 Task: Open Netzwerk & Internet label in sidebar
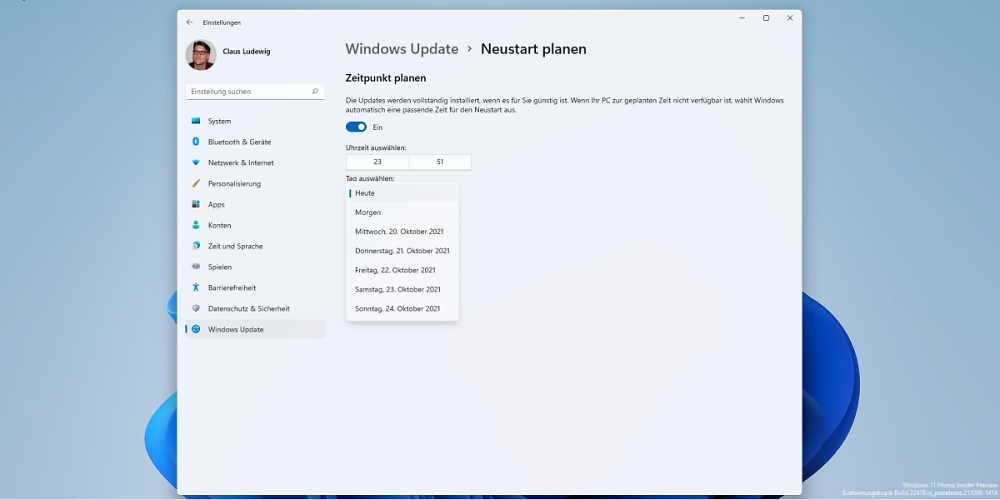coord(240,163)
